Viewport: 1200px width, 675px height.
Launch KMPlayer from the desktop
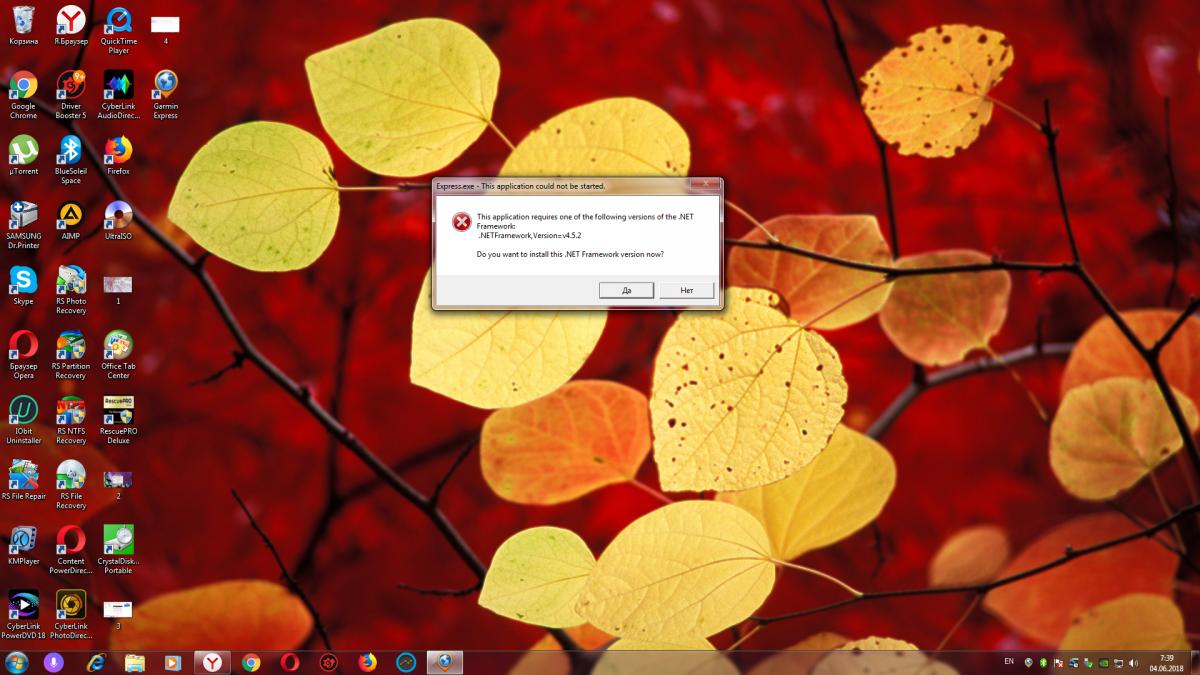[x=23, y=540]
